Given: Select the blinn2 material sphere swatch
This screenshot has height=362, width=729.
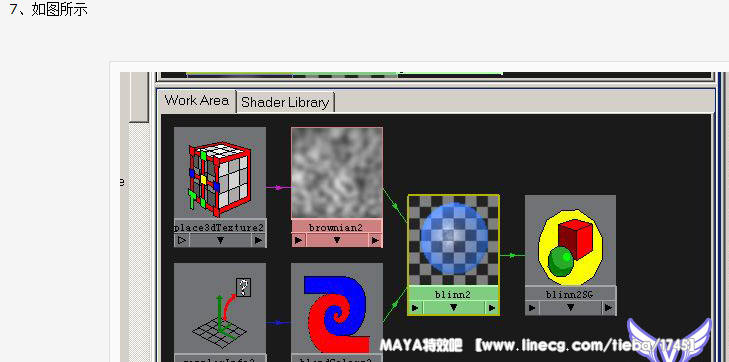Looking at the screenshot, I should coord(453,240).
